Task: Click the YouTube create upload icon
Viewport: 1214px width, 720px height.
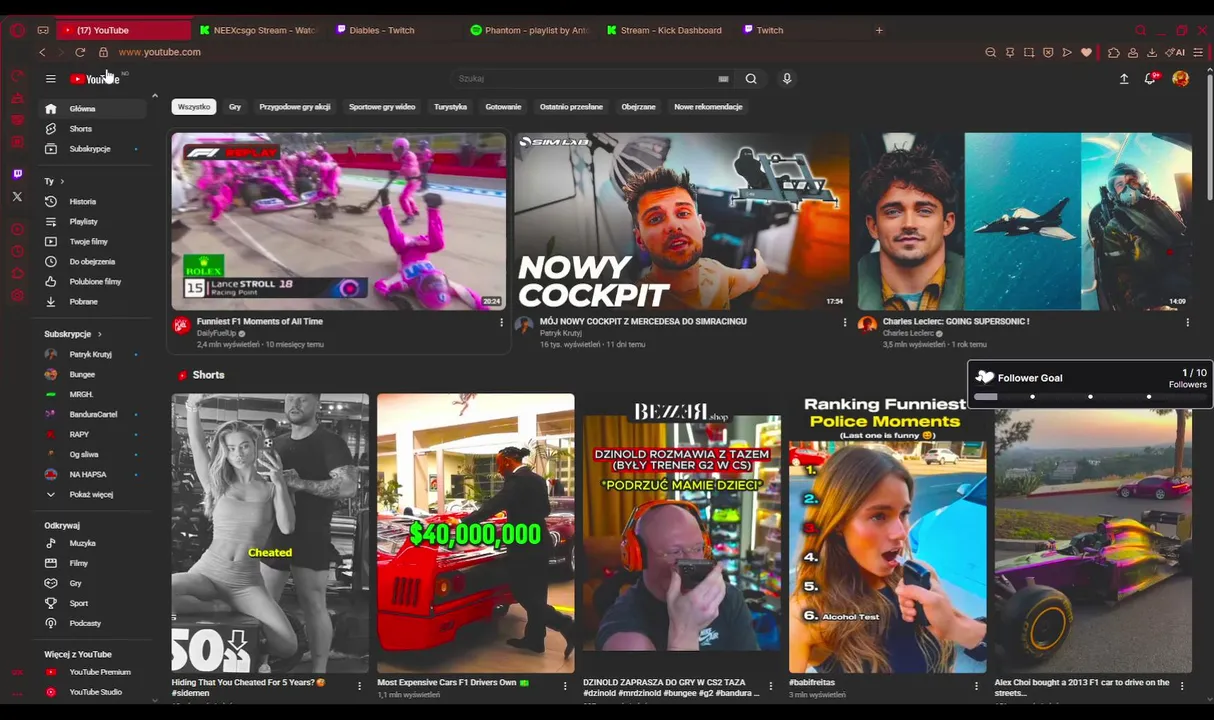Action: tap(1124, 78)
